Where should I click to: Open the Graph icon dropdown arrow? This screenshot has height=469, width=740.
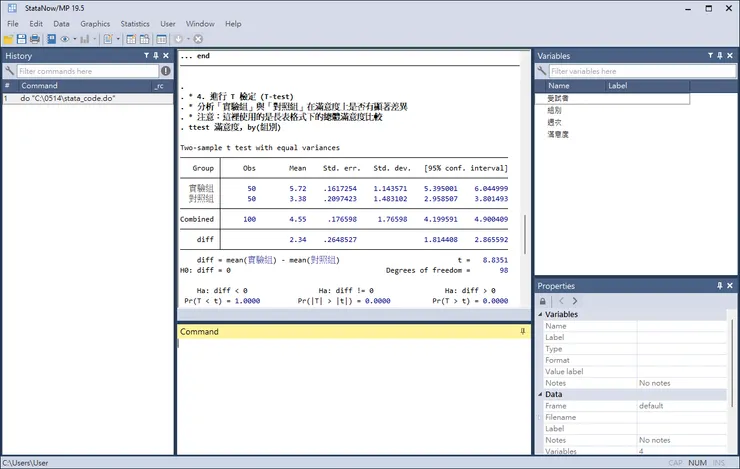(94, 39)
